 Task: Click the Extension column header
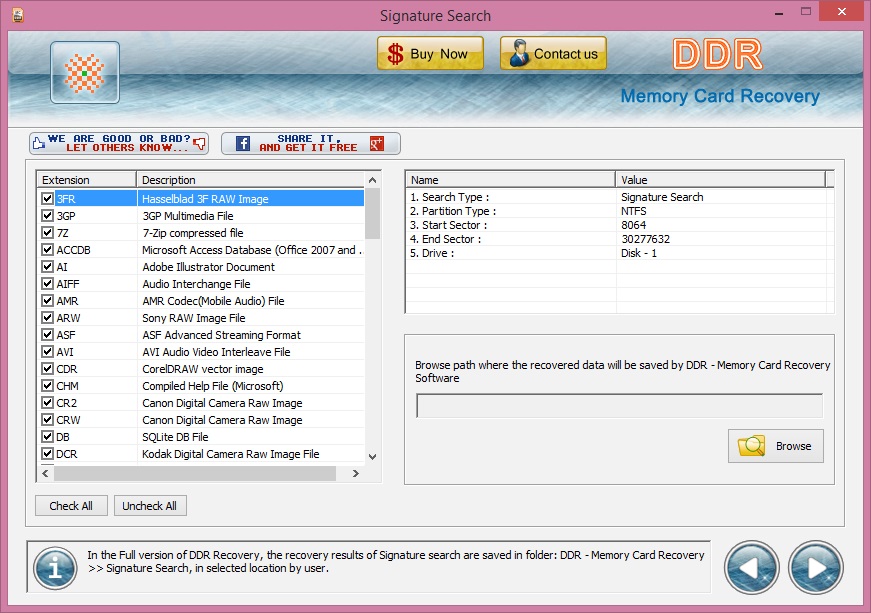point(86,180)
